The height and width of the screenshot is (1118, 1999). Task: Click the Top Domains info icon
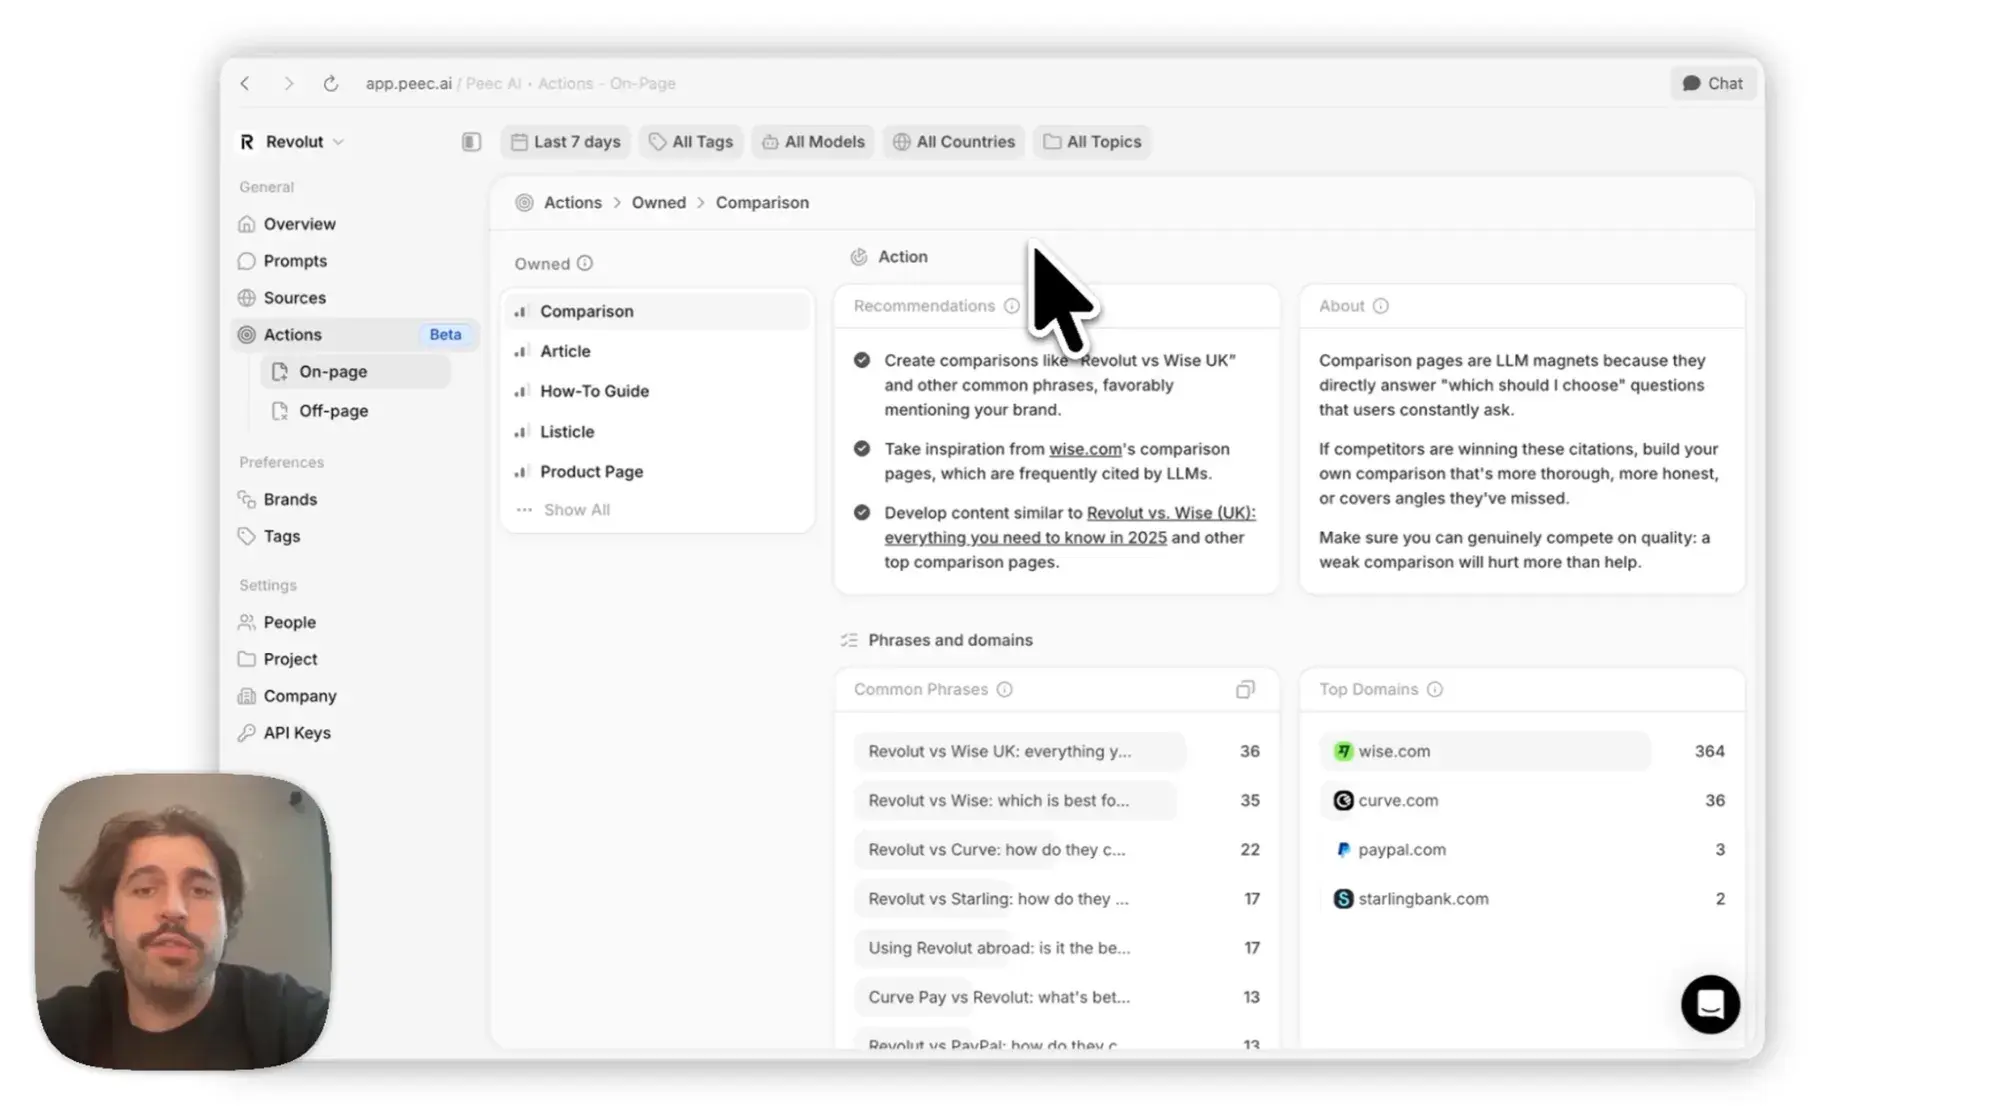pos(1434,690)
